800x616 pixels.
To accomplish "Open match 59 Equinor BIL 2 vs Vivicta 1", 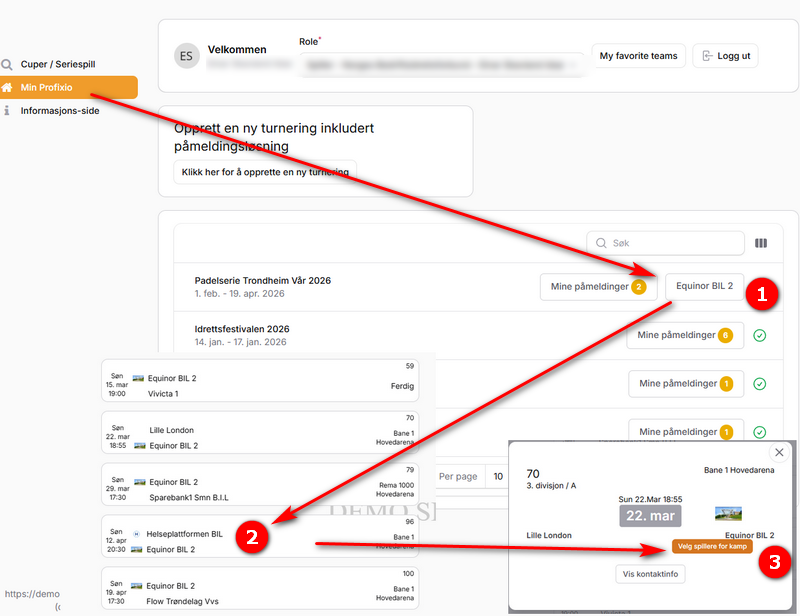I will 260,380.
